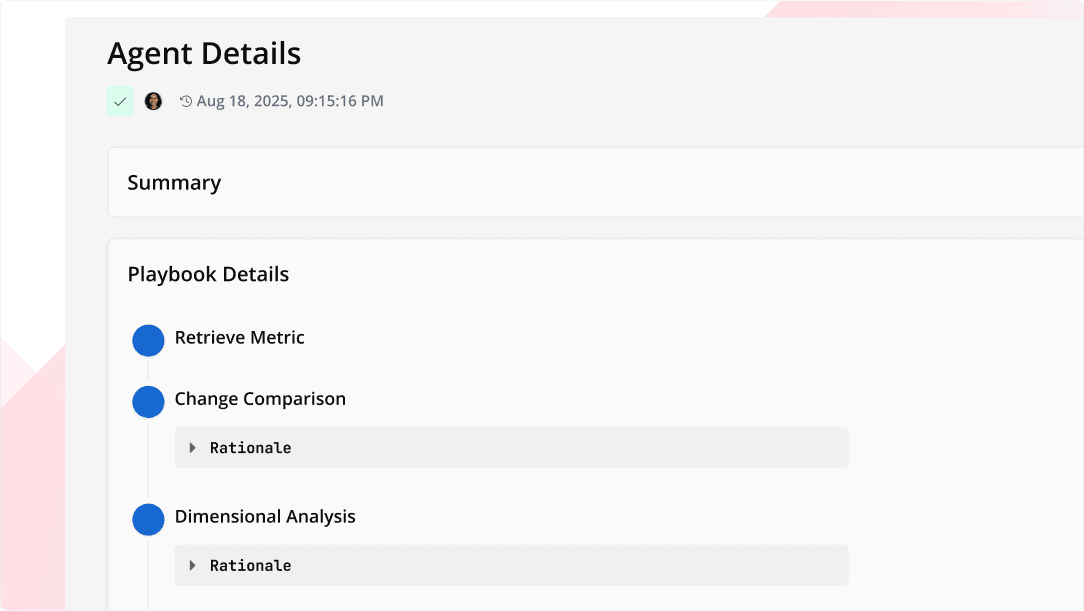Click the green success checkmark status icon
The image size is (1084, 611).
point(120,101)
